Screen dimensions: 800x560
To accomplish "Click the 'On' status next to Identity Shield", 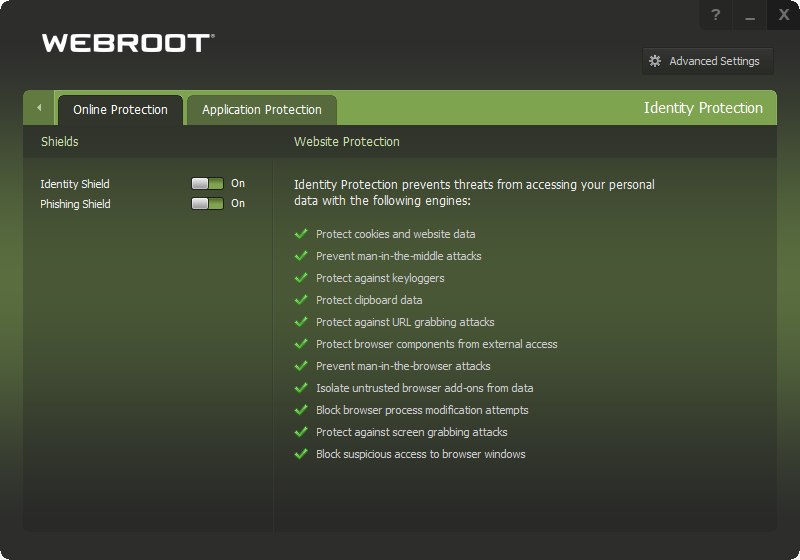I will click(238, 184).
